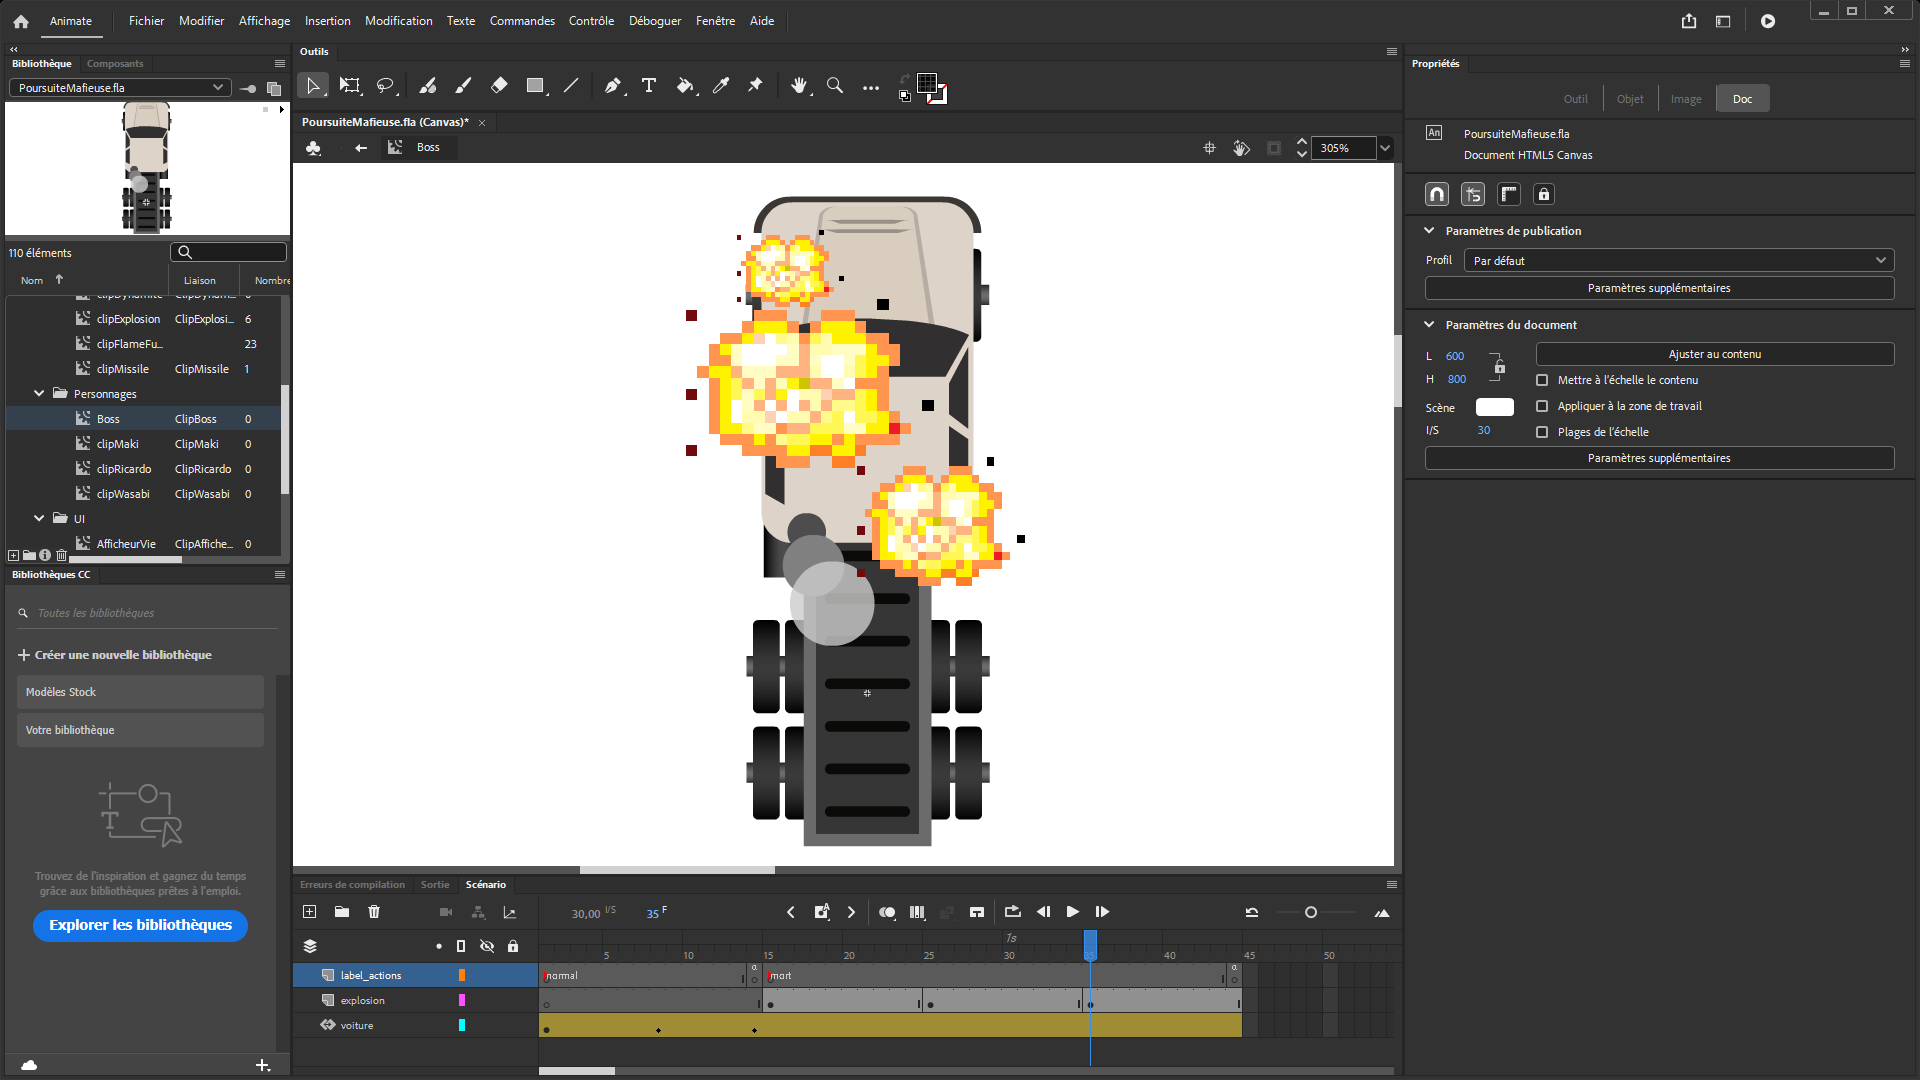The height and width of the screenshot is (1080, 1920).
Task: Switch to the Sortie tab
Action: (435, 884)
